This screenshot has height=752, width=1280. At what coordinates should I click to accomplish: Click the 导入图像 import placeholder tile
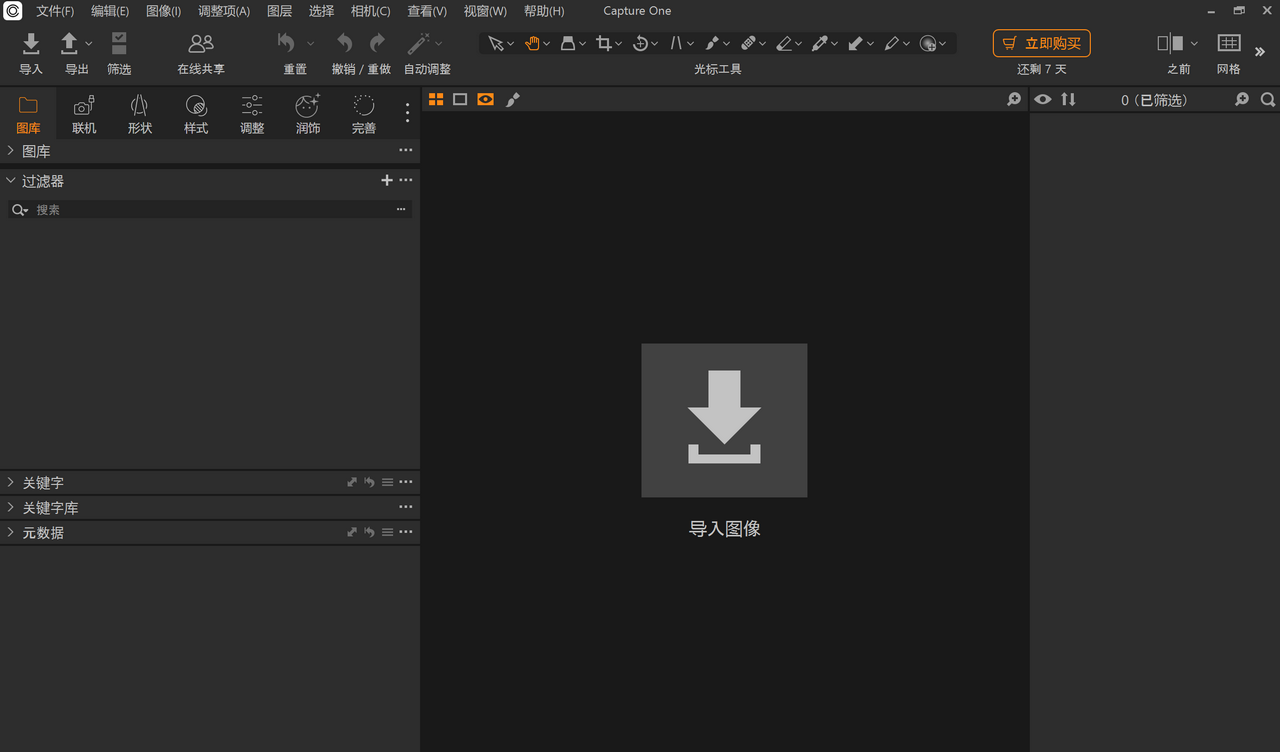pos(724,420)
